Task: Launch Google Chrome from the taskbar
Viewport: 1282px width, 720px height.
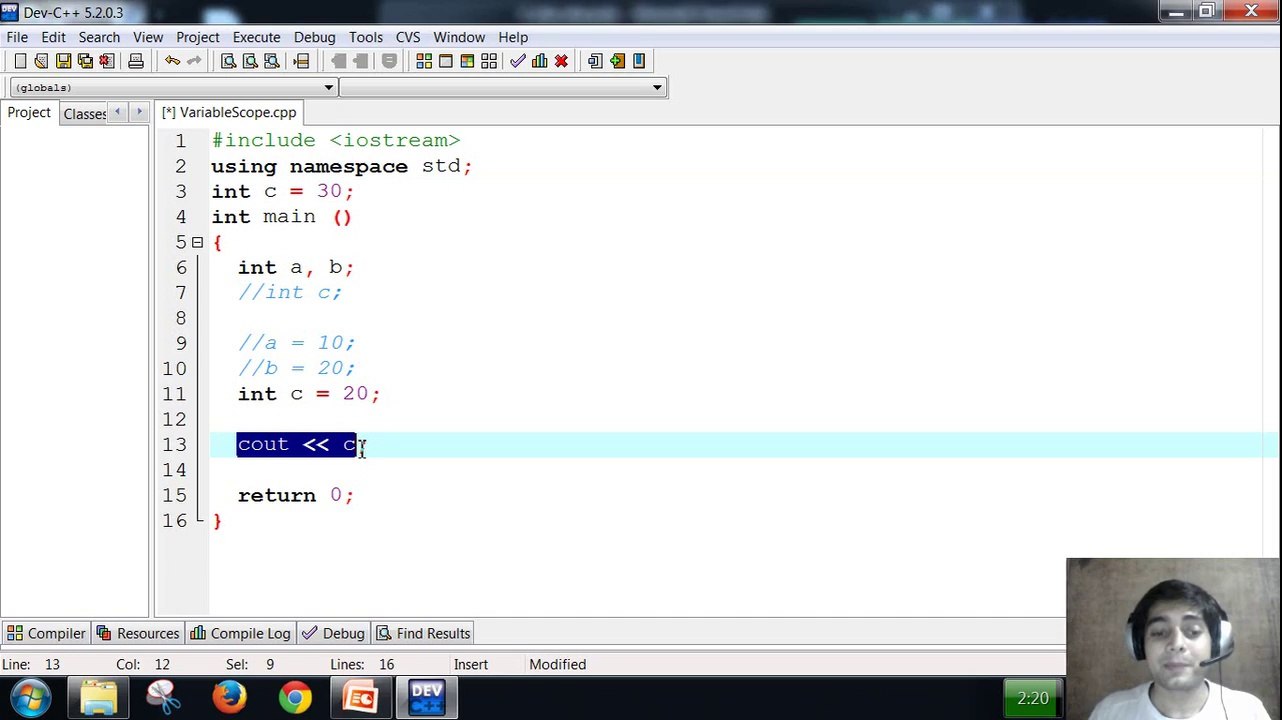Action: tap(295, 697)
